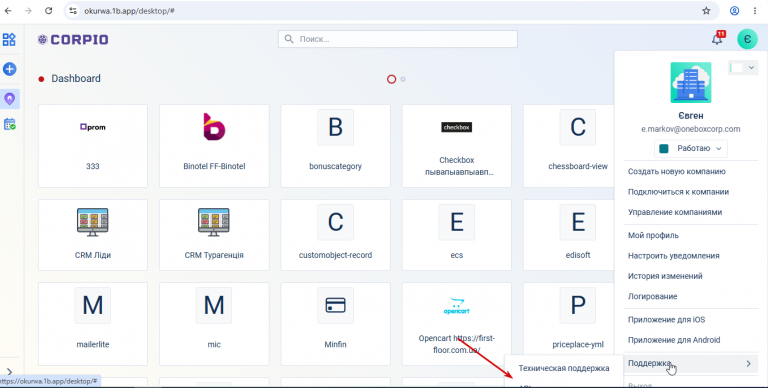
Task: Open browser profile icon
Action: (734, 11)
